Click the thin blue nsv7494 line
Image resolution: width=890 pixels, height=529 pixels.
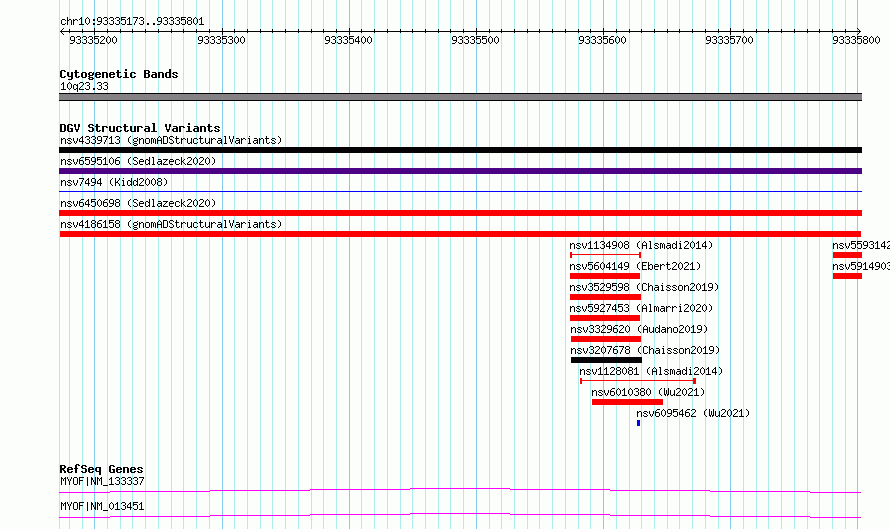[x=460, y=192]
